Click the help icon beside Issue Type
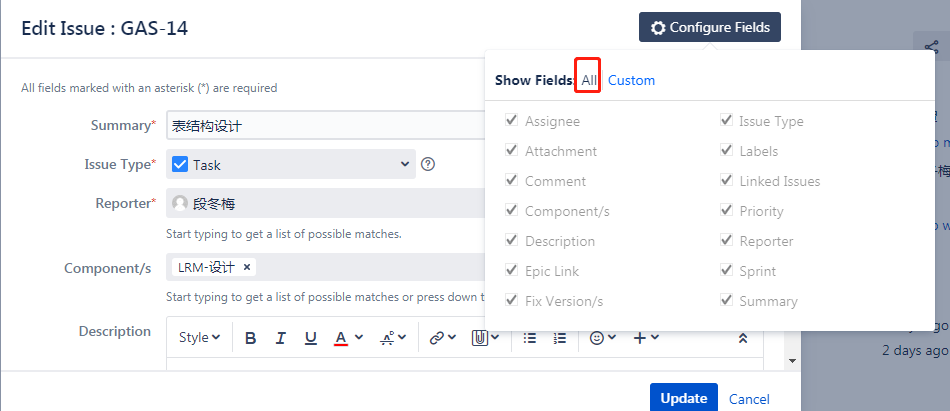 [428, 164]
